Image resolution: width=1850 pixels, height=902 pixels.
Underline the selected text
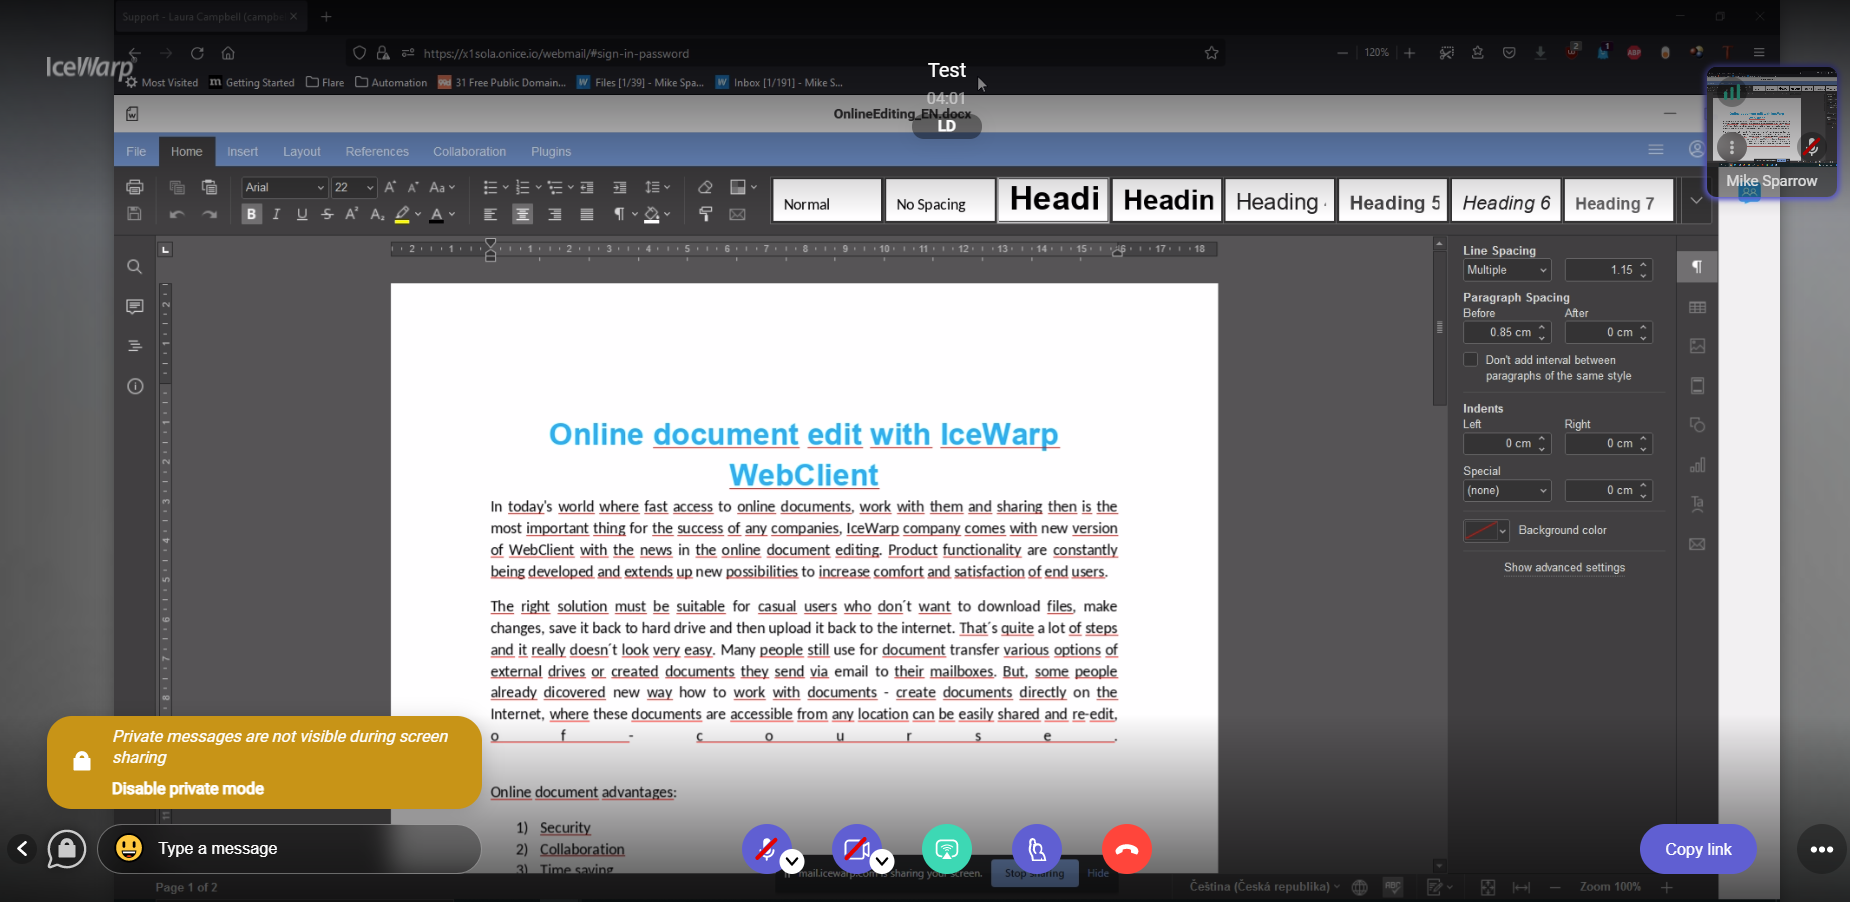[x=302, y=214]
